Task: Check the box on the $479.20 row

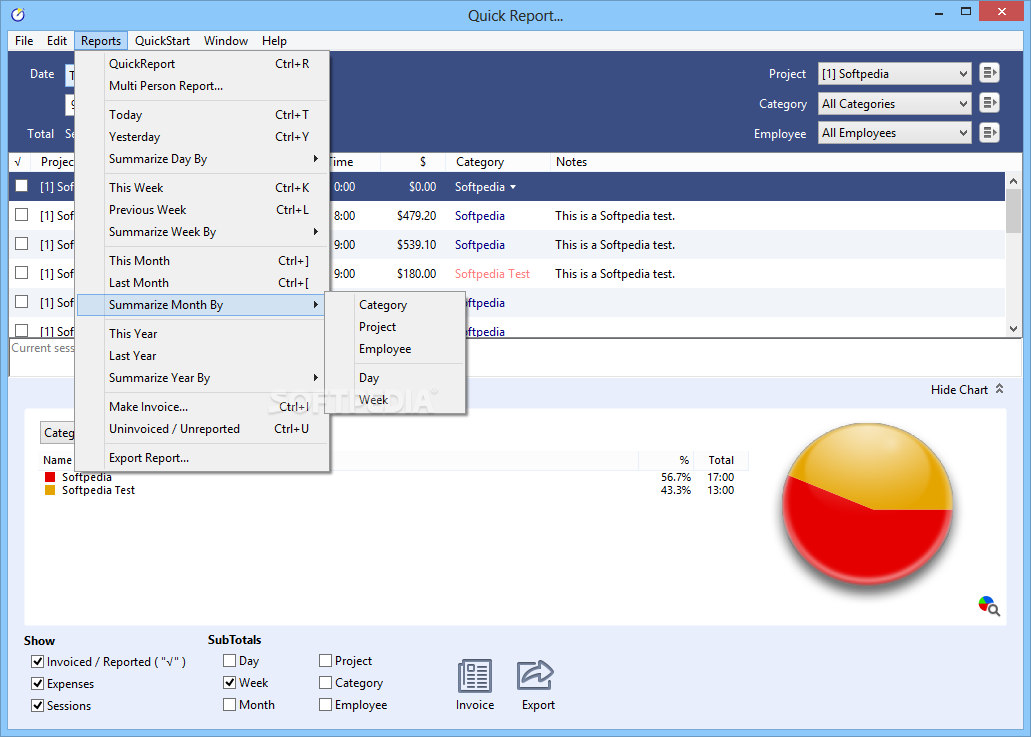Action: tap(22, 215)
